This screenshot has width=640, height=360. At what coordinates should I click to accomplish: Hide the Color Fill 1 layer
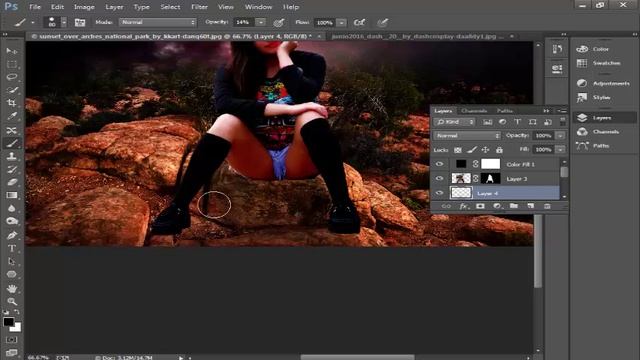[439, 164]
